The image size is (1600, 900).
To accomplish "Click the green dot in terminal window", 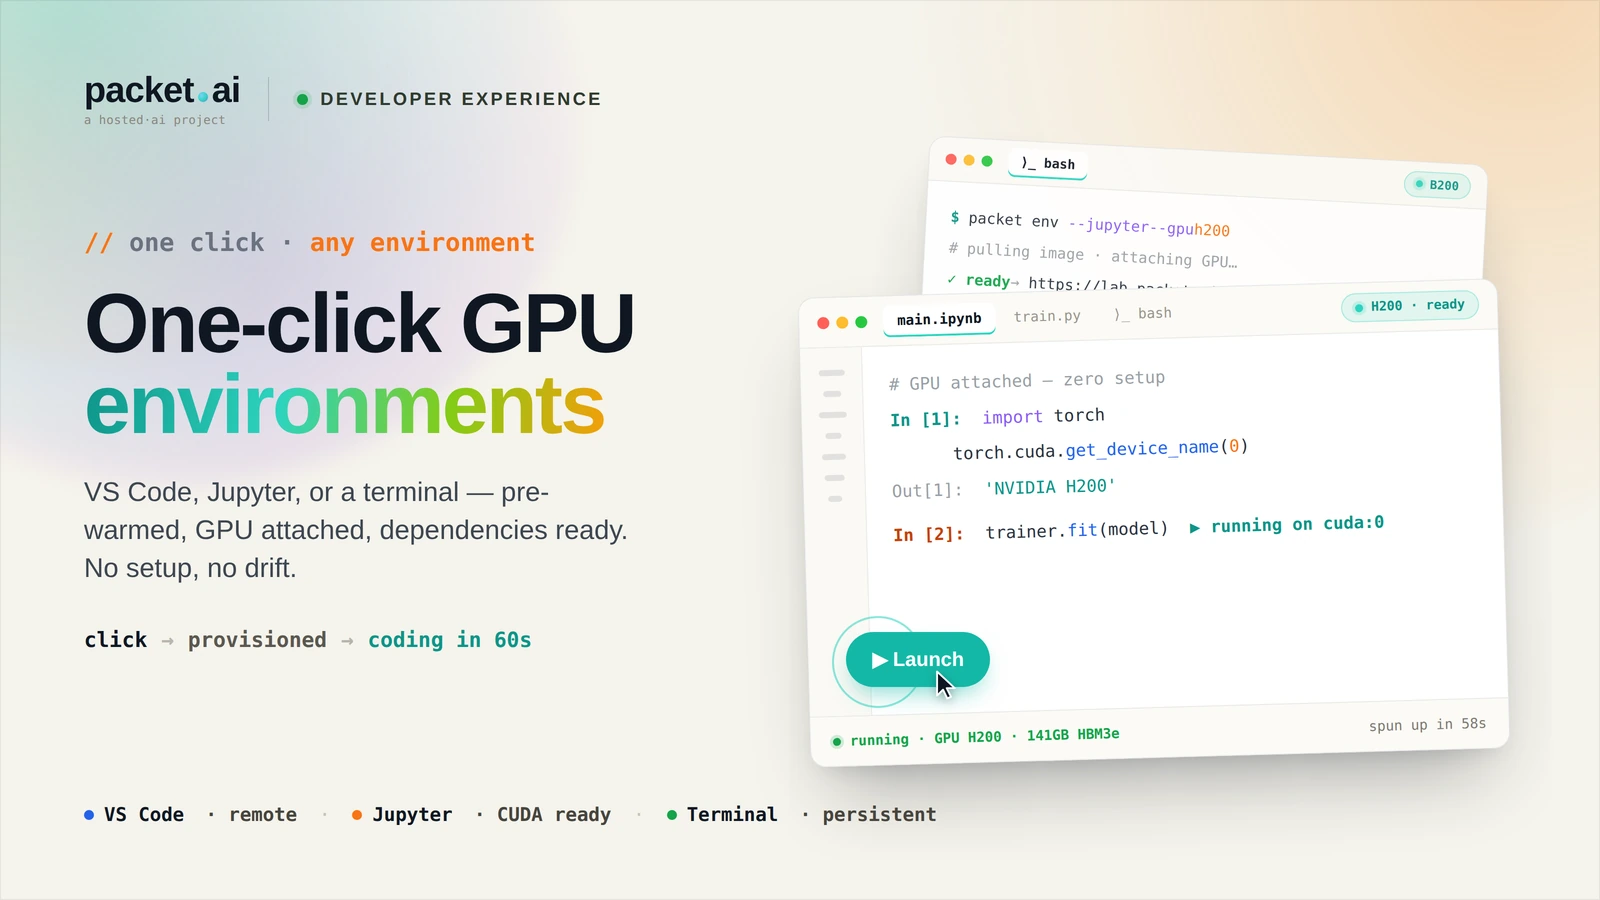I will (987, 161).
